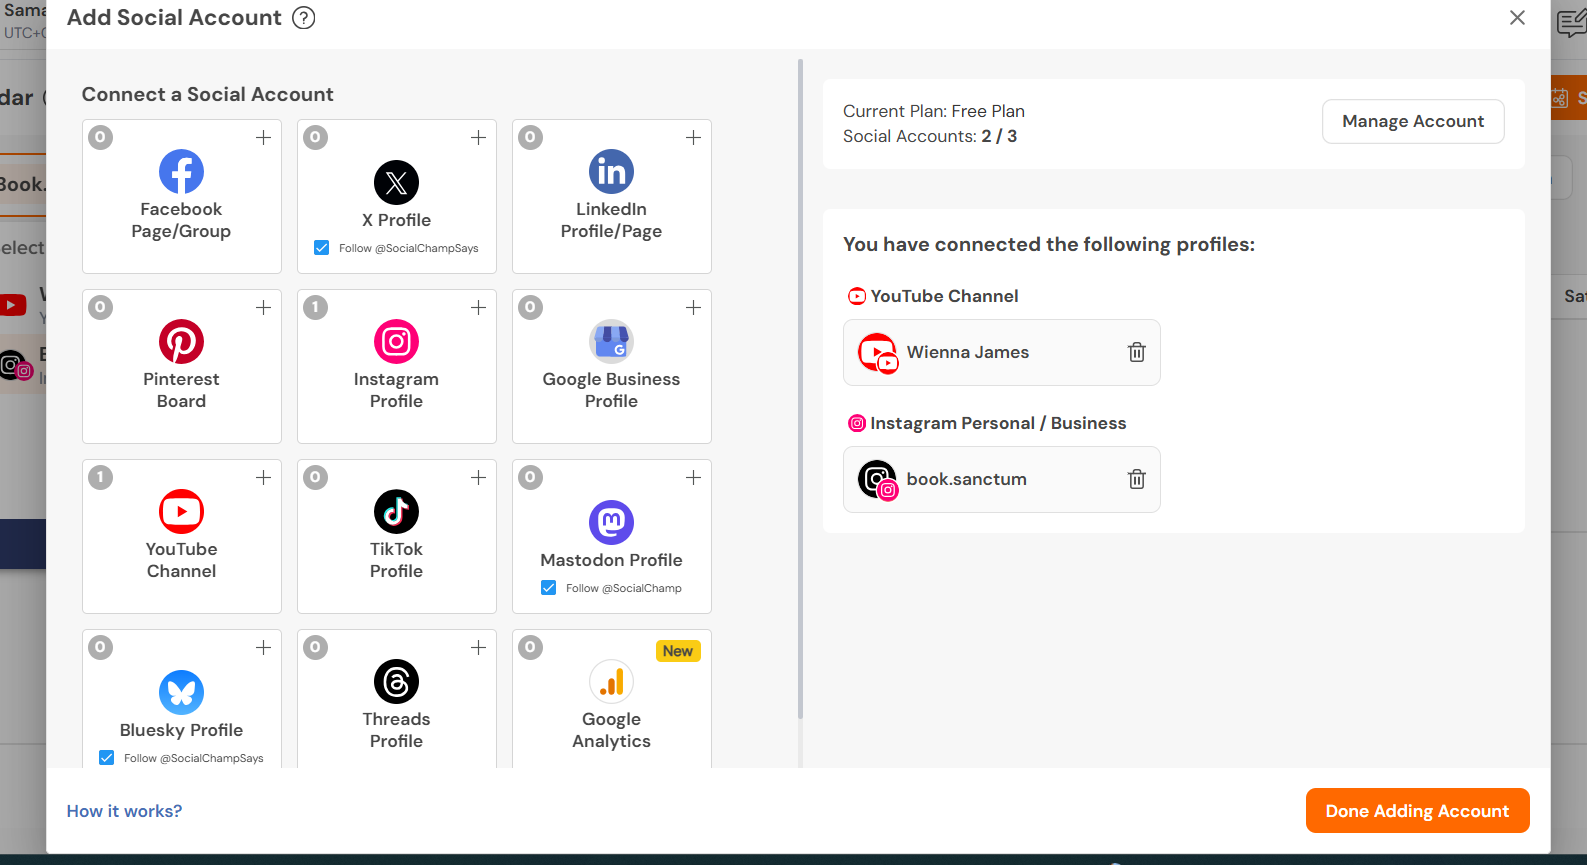The height and width of the screenshot is (865, 1587).
Task: Click the YouTube Channel card icon
Action: [x=181, y=512]
